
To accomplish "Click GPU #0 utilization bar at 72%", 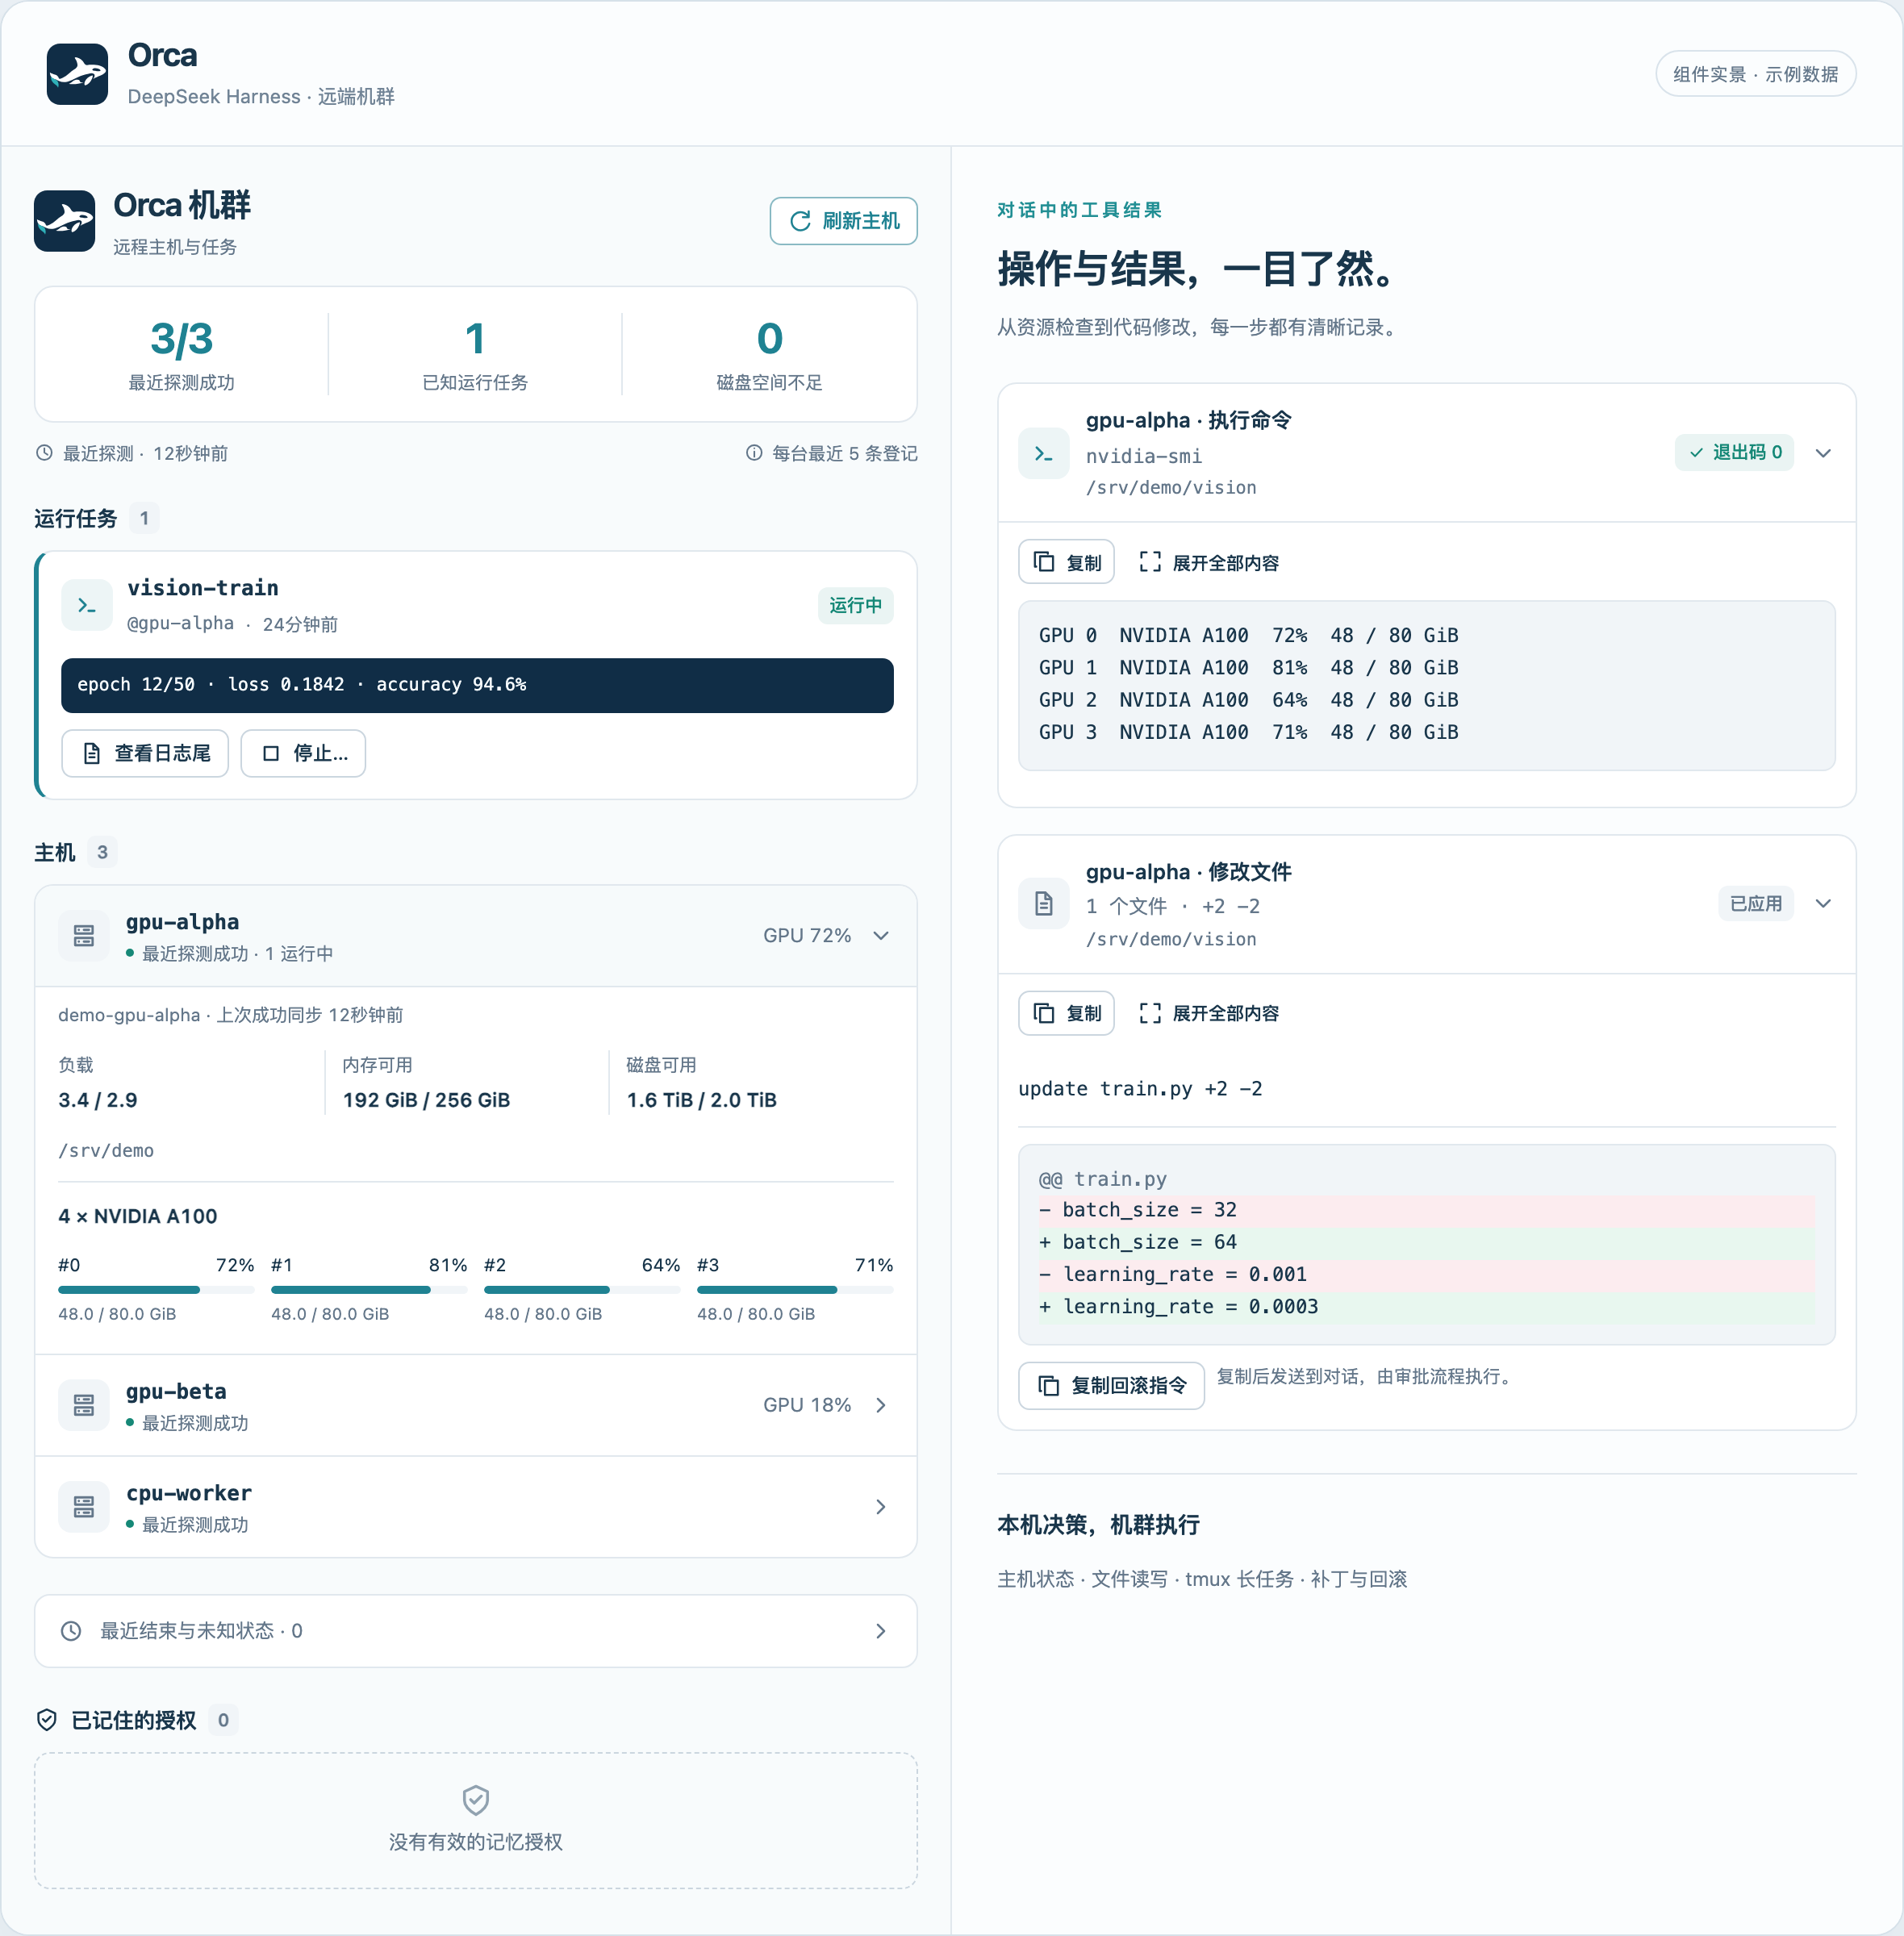I will pos(156,1290).
